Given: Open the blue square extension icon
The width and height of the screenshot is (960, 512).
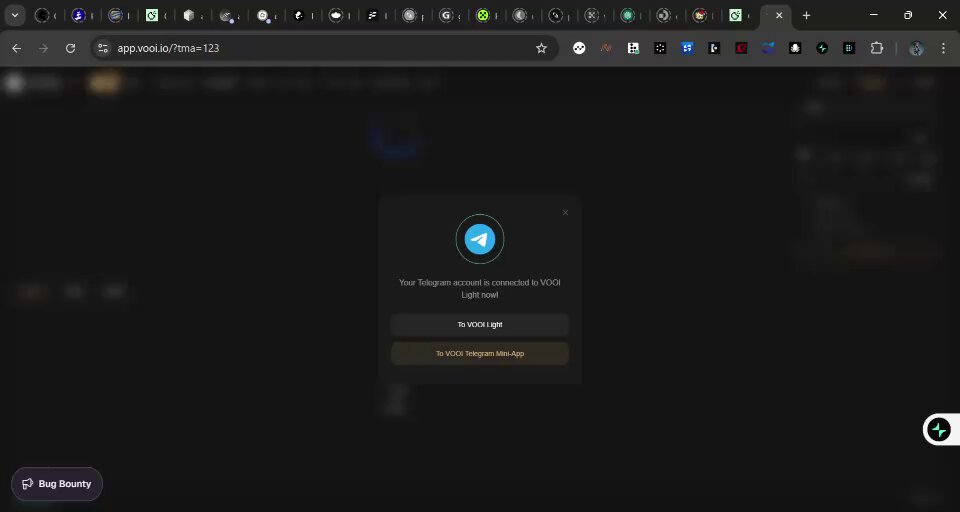Looking at the screenshot, I should [687, 48].
